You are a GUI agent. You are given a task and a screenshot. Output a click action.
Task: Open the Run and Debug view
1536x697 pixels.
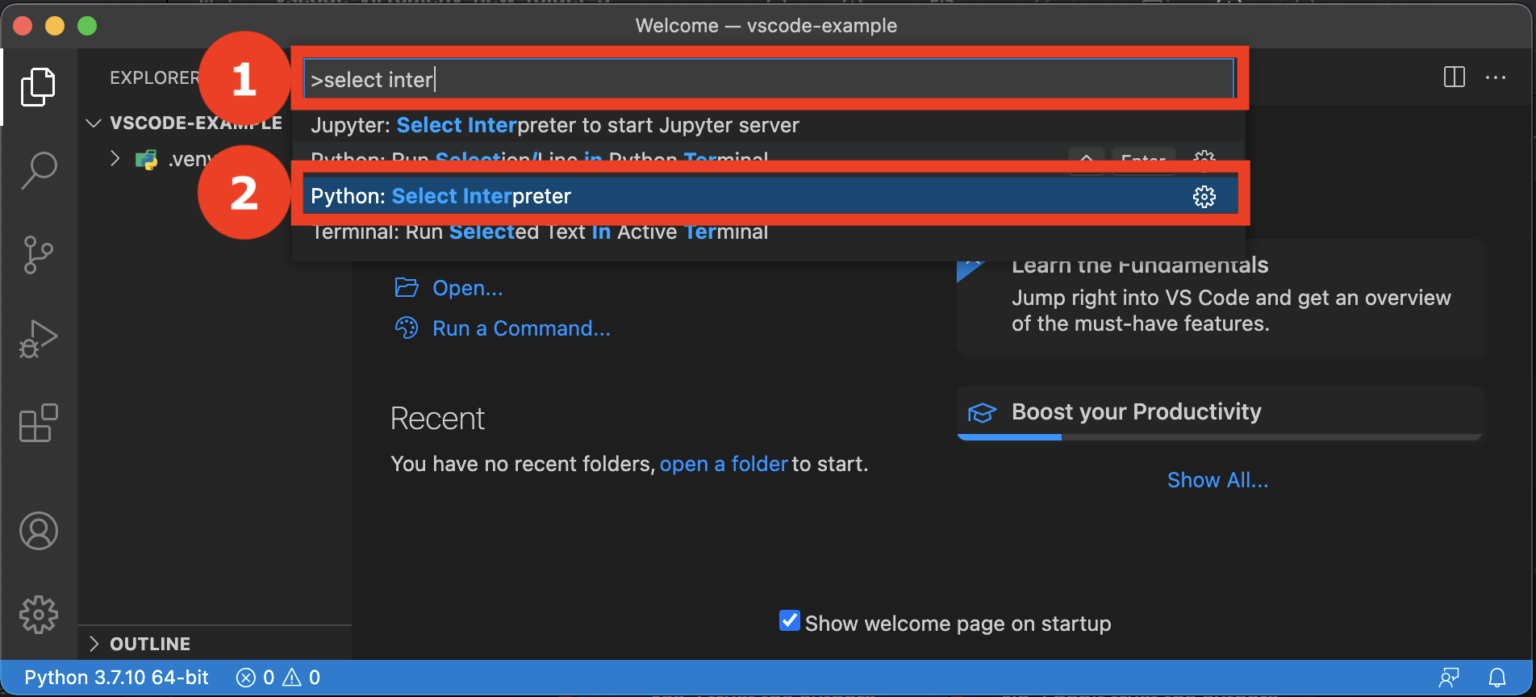(38, 338)
